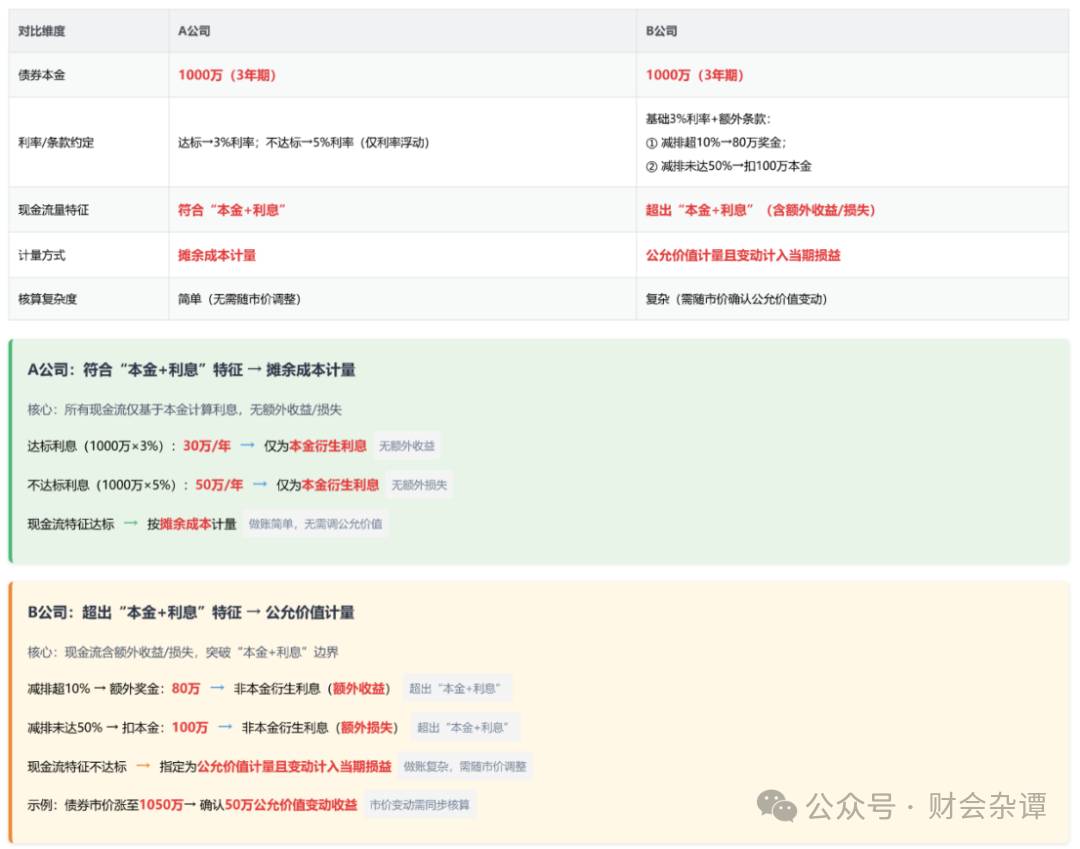Select the '现金流量特征' row label
Viewport: 1080px width, 849px height.
pos(54,210)
